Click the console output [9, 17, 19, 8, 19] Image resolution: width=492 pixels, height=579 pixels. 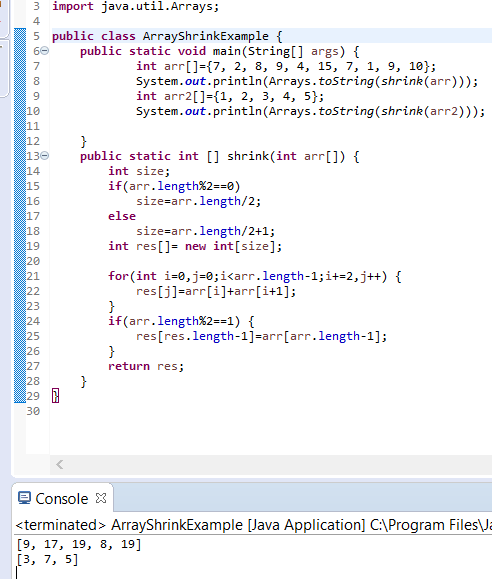coord(79,544)
